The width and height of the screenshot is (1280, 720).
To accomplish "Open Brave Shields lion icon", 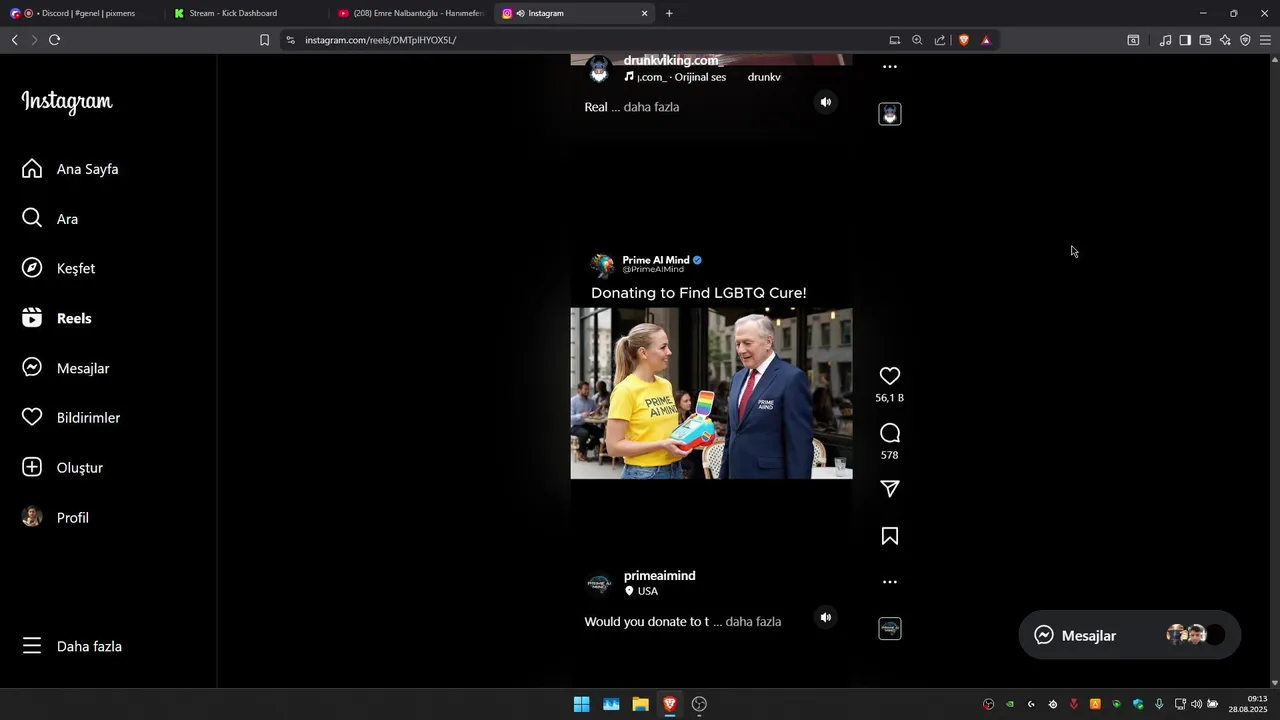I will 964,40.
